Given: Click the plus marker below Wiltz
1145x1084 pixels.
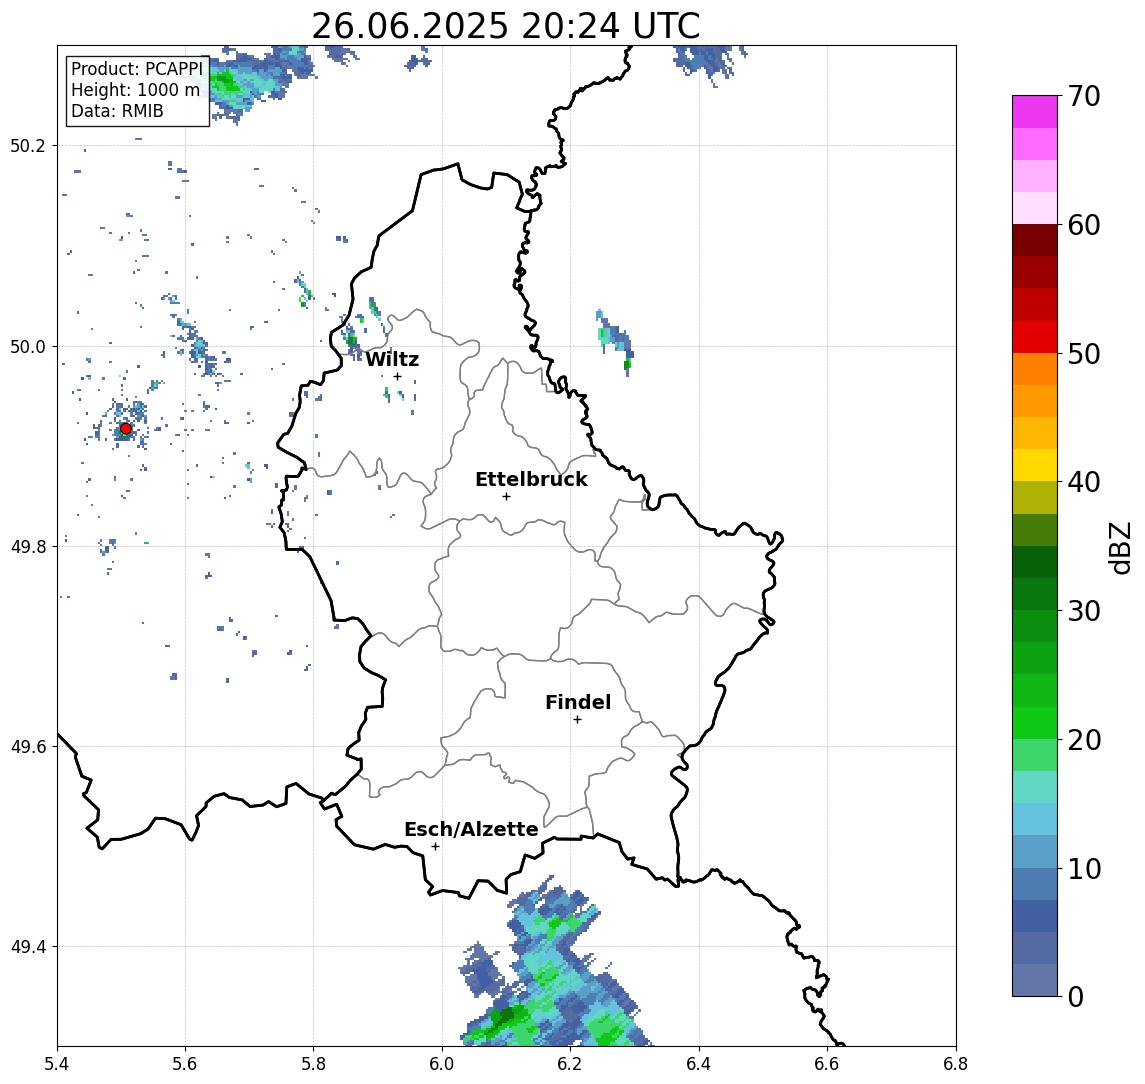Looking at the screenshot, I should (x=397, y=377).
